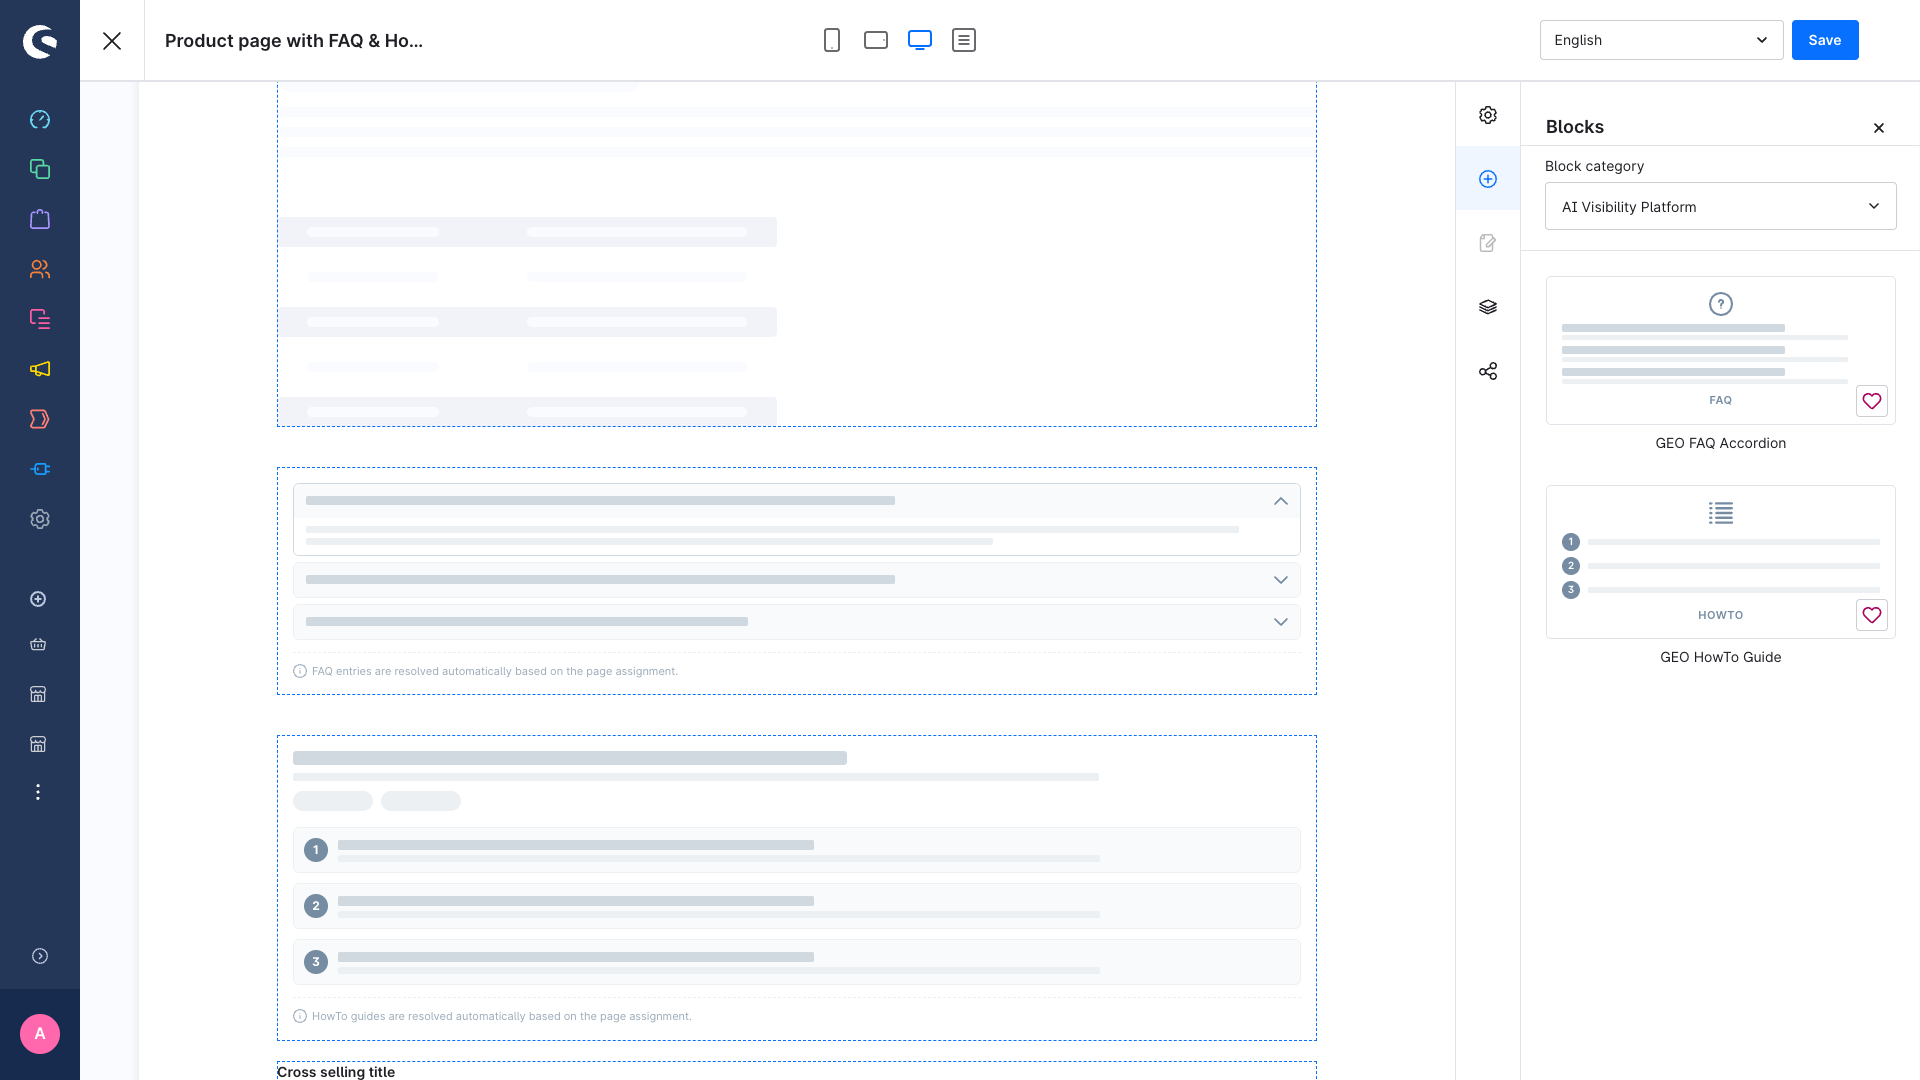Open Catalogues from sidebar

[40, 169]
